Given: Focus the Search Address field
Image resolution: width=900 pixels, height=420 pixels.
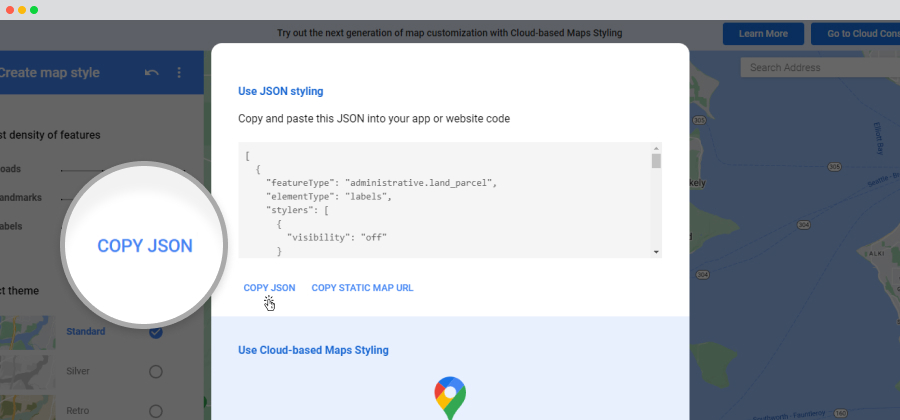Looking at the screenshot, I should (820, 67).
